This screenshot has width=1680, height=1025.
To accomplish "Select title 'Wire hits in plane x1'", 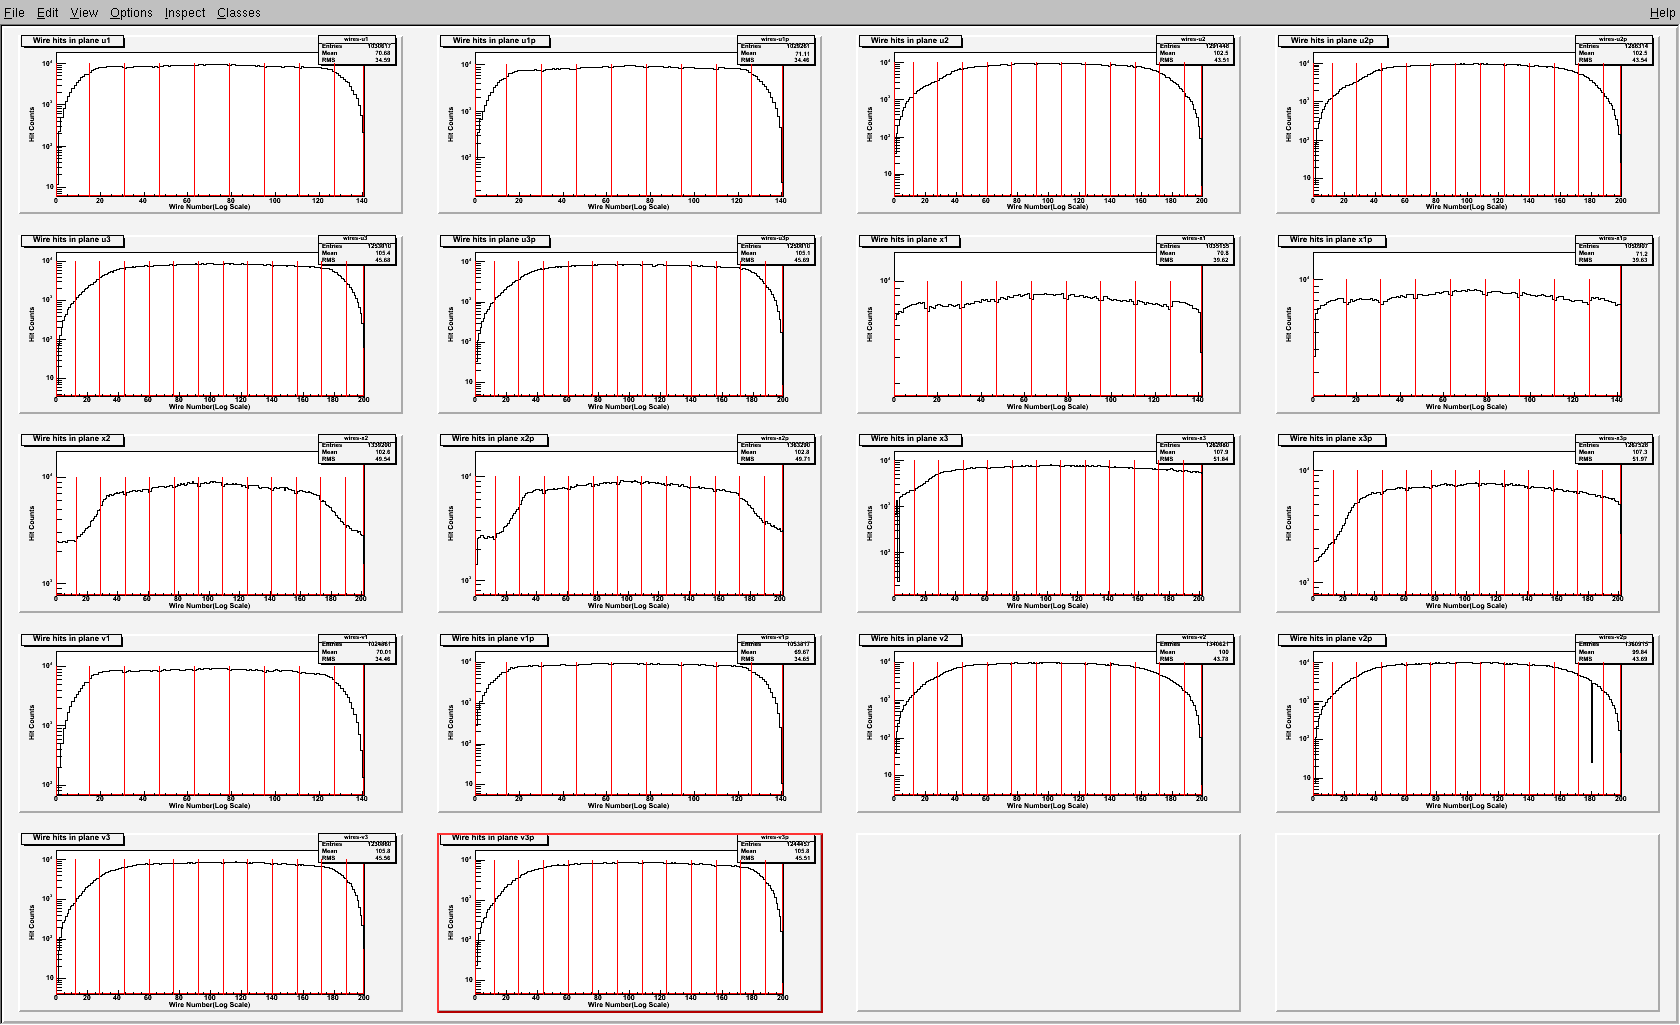I will [910, 240].
